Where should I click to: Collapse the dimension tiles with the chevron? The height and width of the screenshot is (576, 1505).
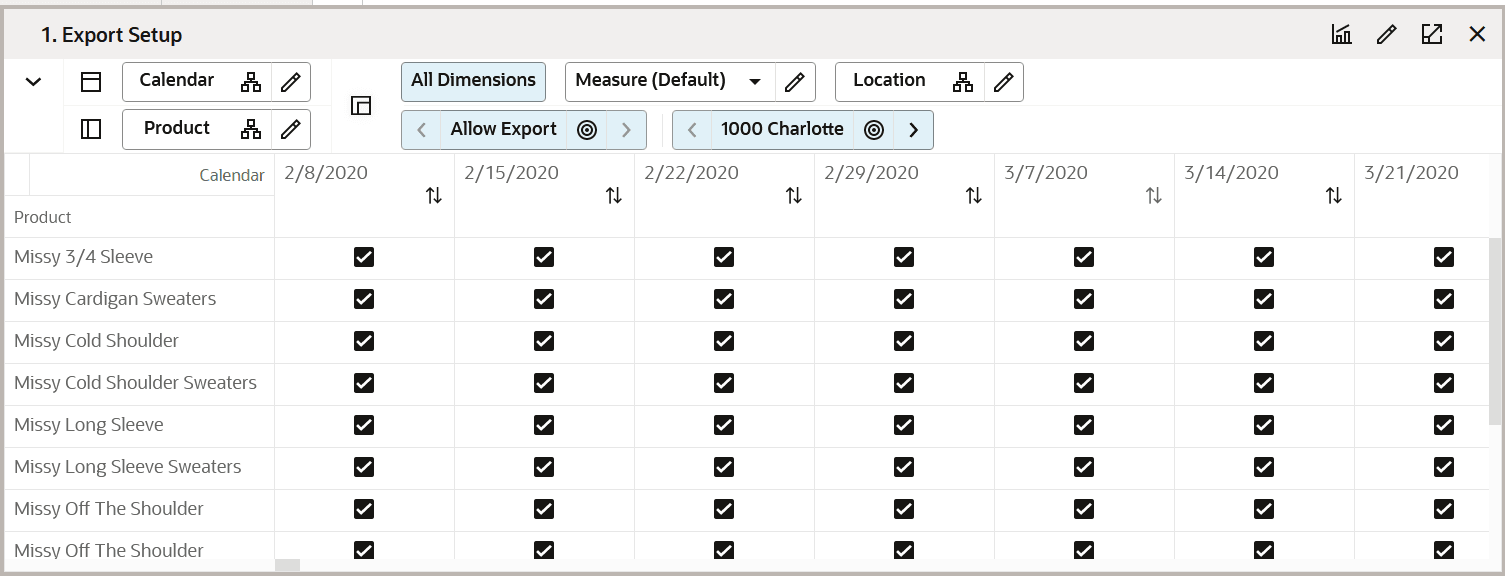[x=31, y=81]
